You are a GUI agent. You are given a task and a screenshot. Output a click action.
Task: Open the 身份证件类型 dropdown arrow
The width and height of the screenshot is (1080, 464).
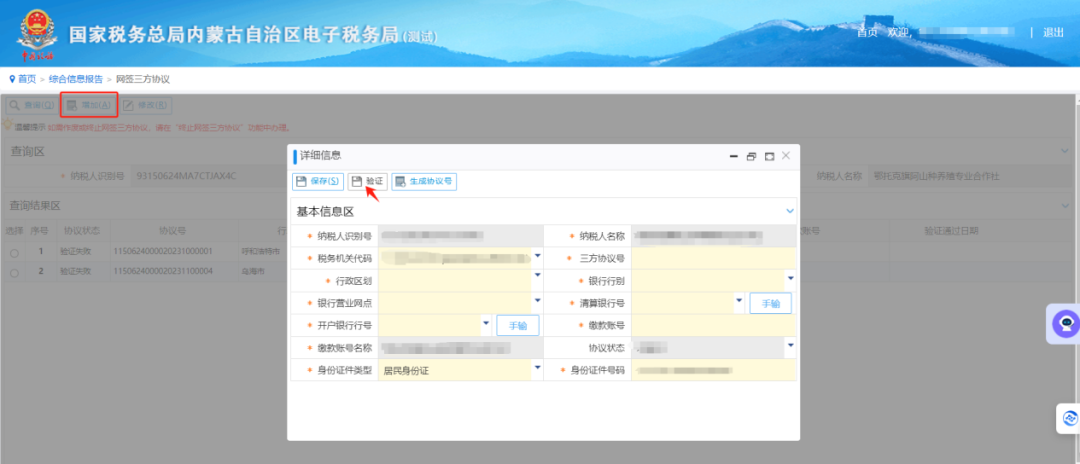click(x=537, y=368)
